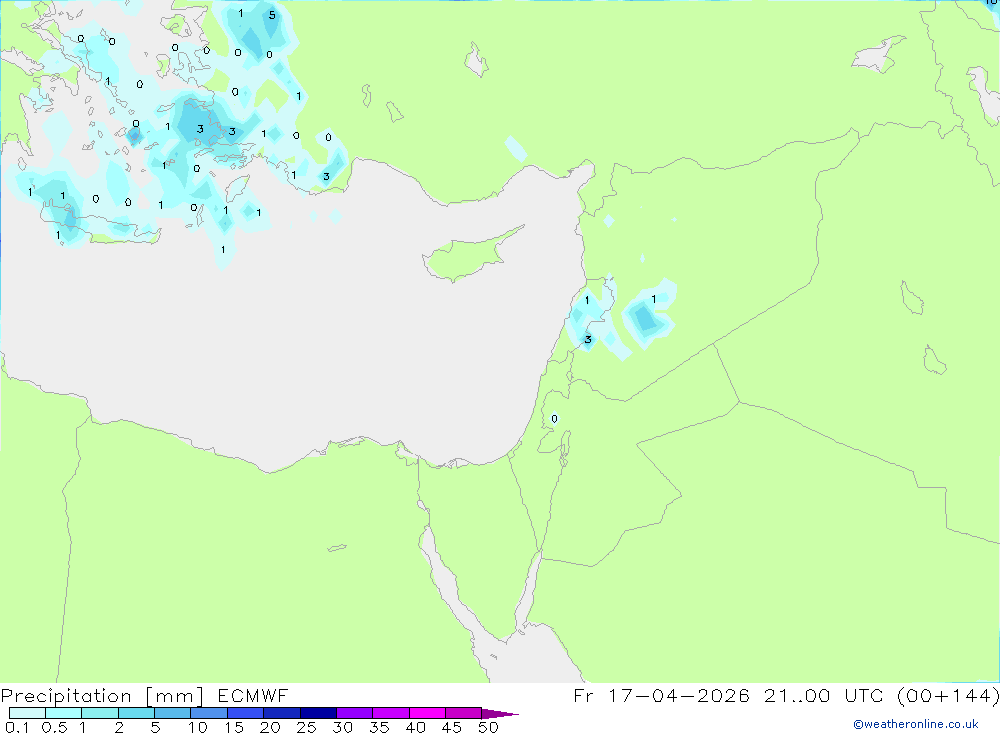
Task: Click the "[mm]" unit label
Action: [x=175, y=696]
